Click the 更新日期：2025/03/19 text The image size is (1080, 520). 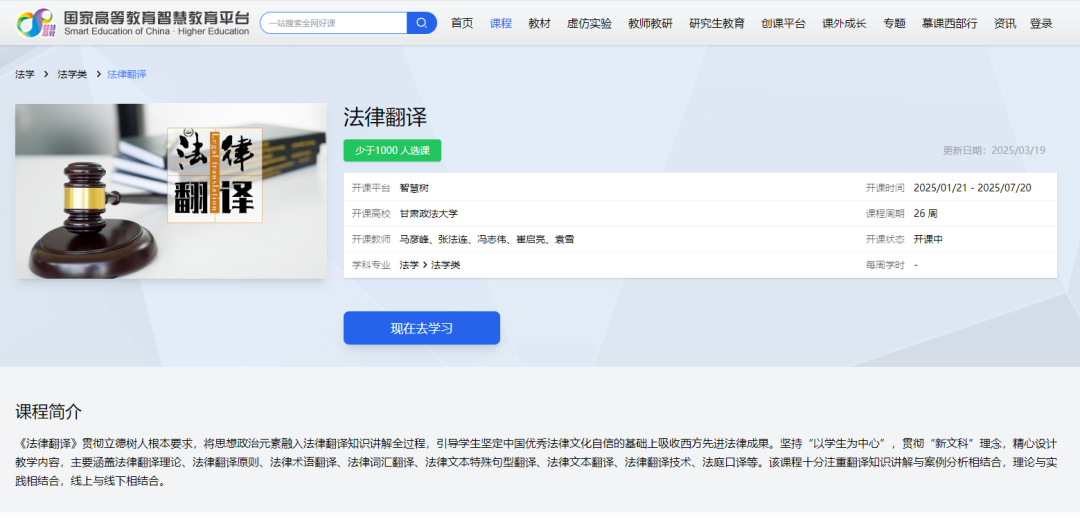pyautogui.click(x=994, y=151)
